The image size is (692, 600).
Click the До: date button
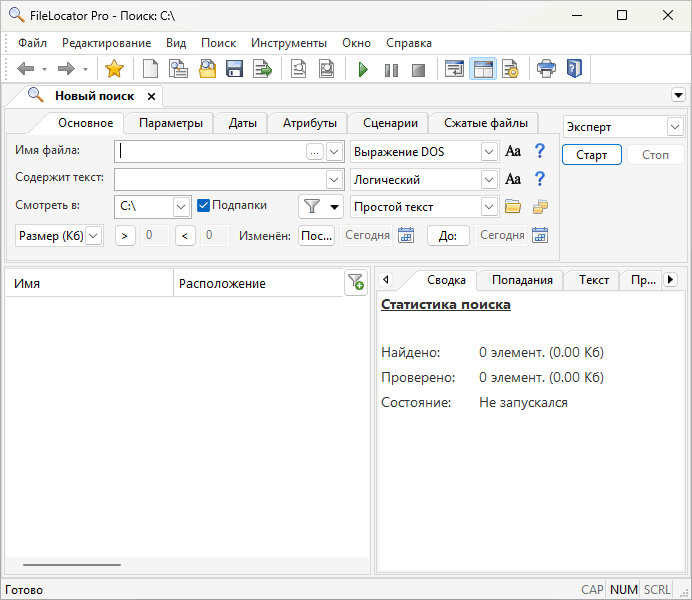pos(448,236)
